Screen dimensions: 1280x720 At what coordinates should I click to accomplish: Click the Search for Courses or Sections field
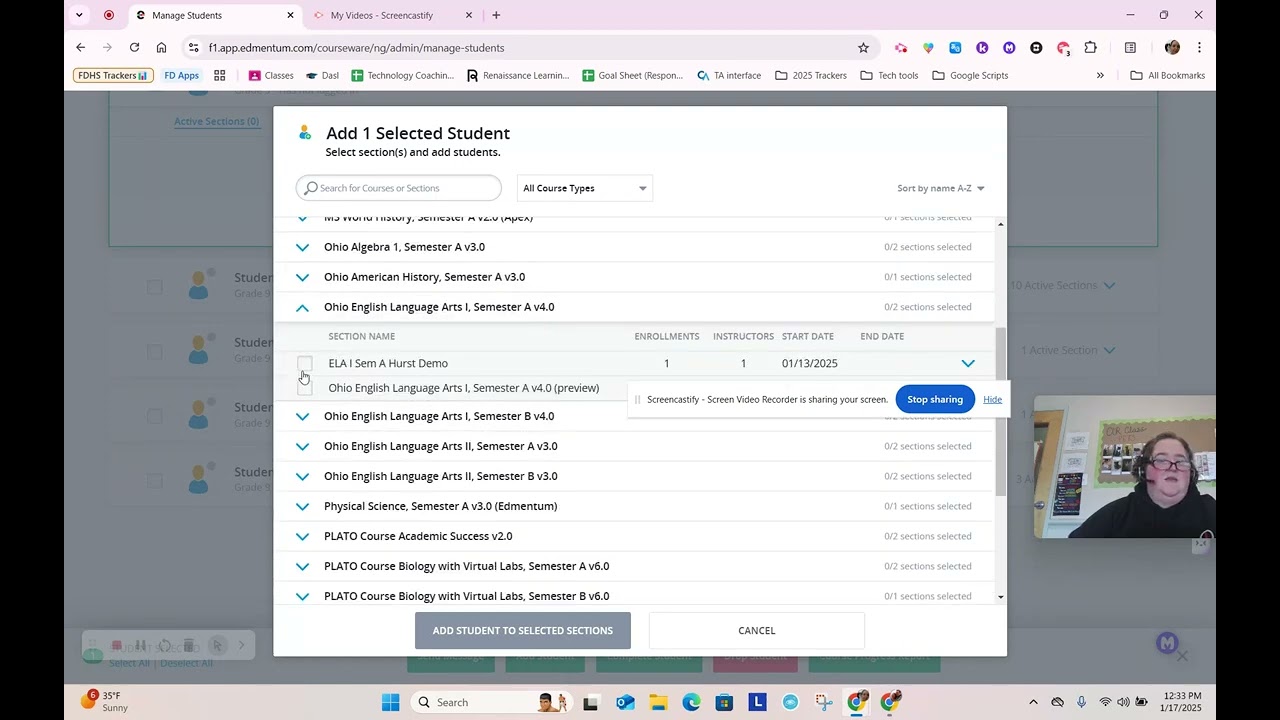[399, 188]
